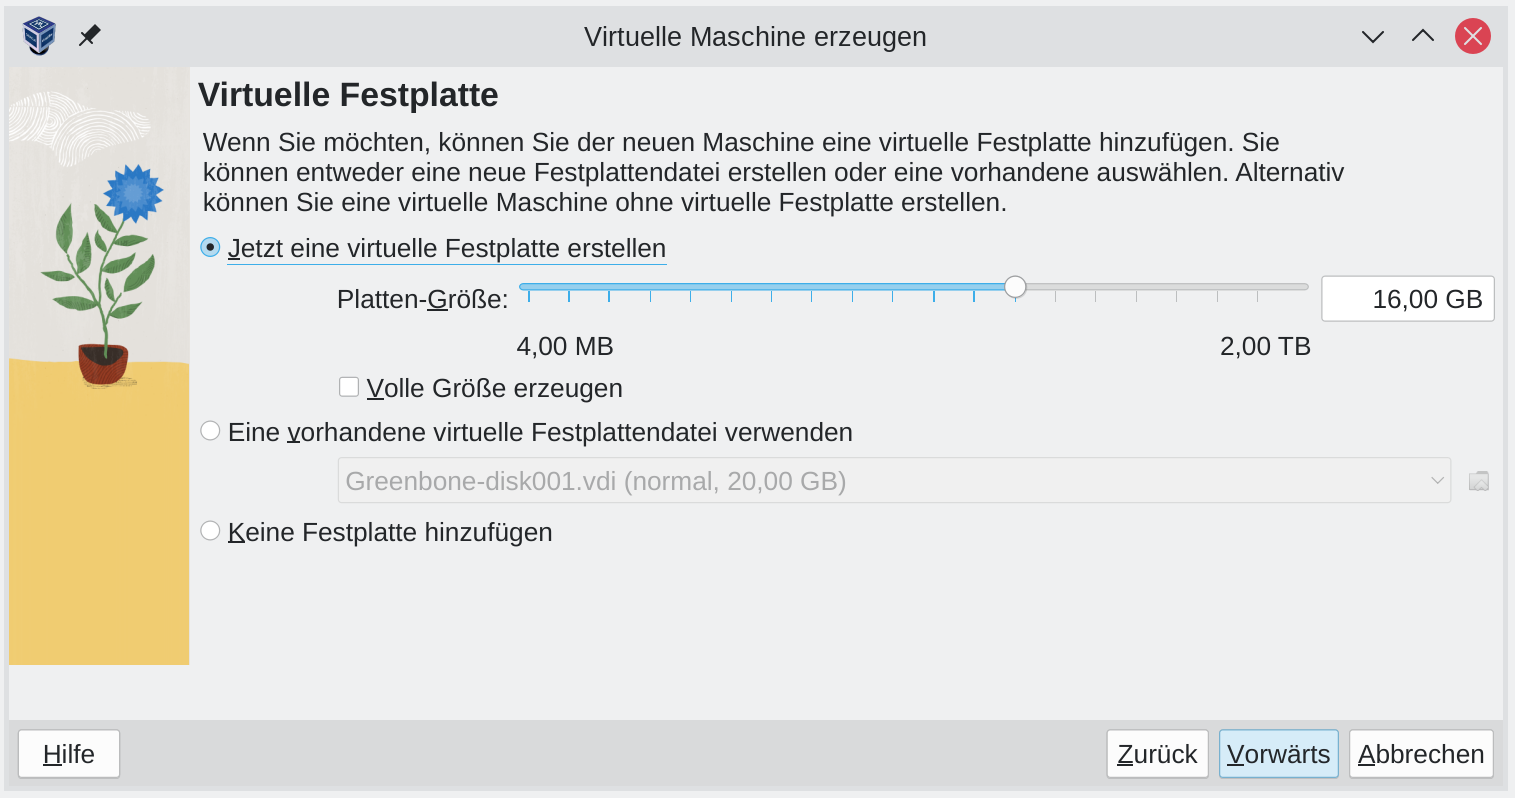The image size is (1515, 798).
Task: Go back with the Zurück button
Action: (1157, 754)
